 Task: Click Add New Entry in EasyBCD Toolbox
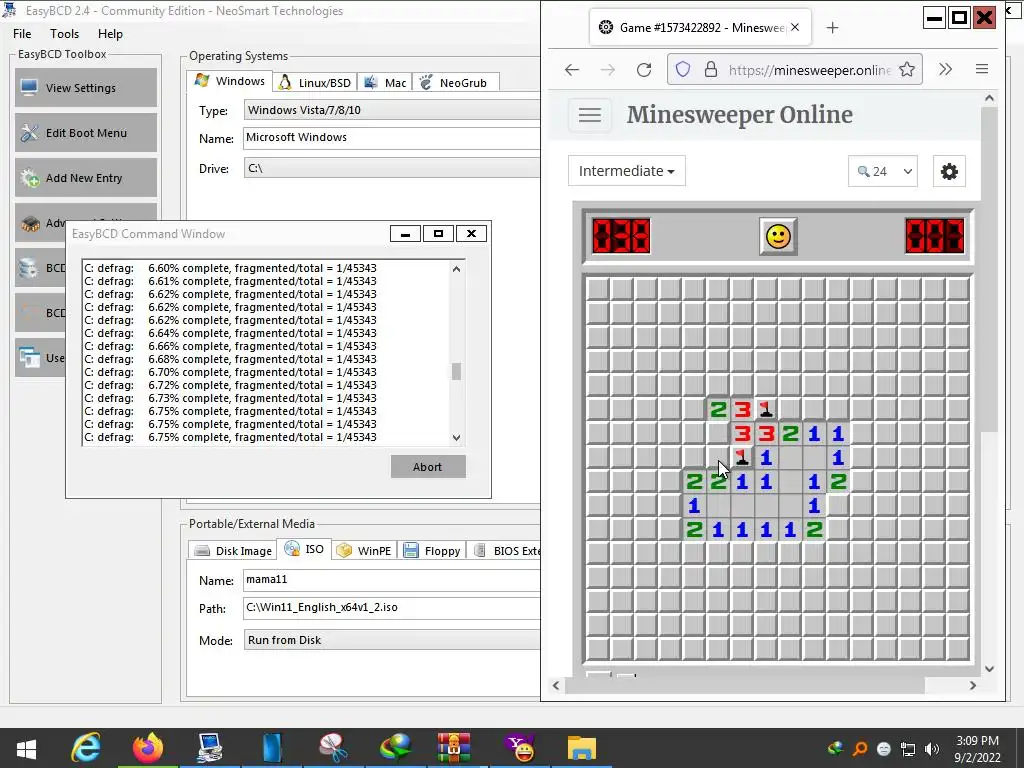click(86, 178)
